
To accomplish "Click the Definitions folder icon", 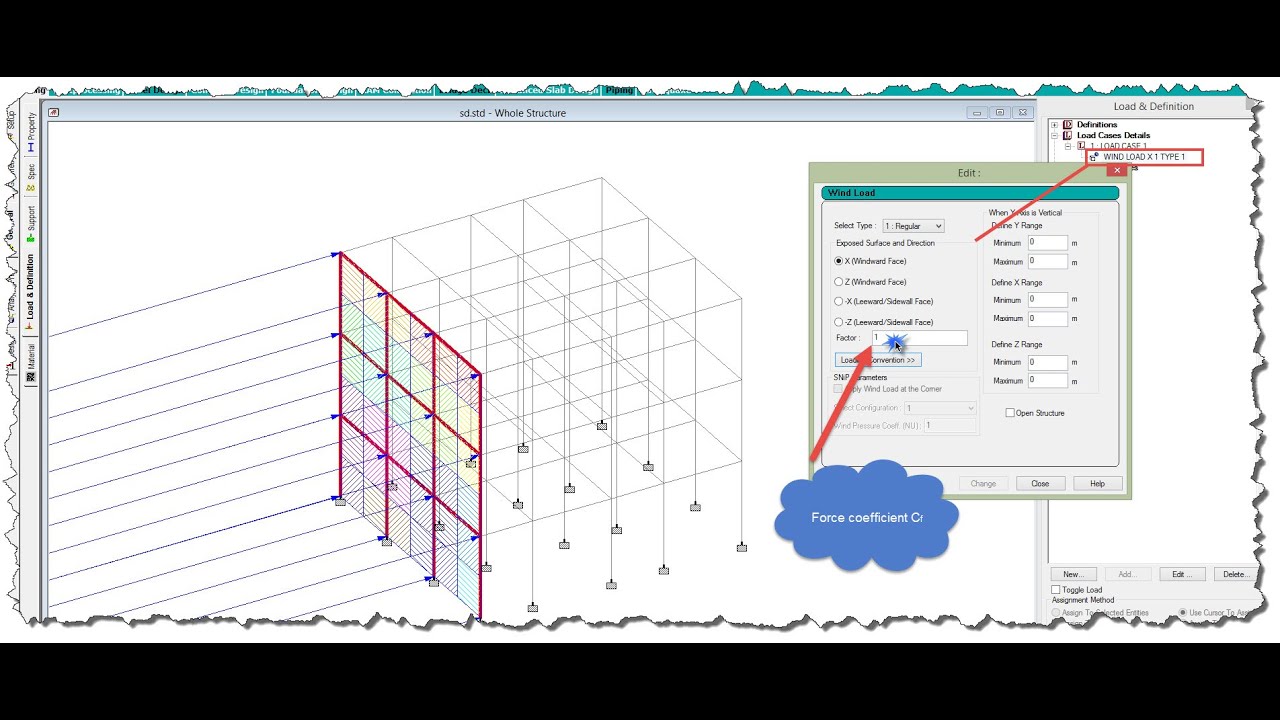I will coord(1067,125).
